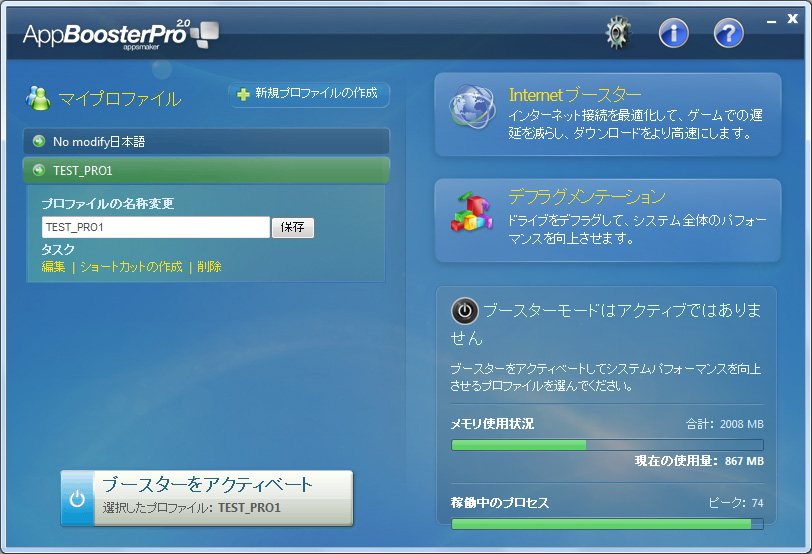Image resolution: width=812 pixels, height=554 pixels.
Task: Open the デフラグメンテーション panel
Action: (608, 221)
